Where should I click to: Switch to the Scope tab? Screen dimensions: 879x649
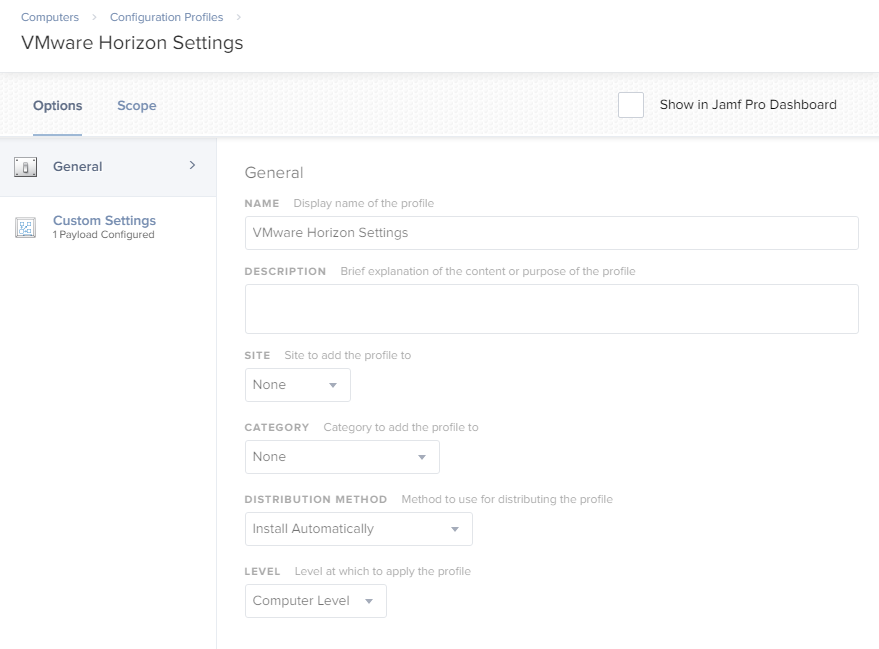pyautogui.click(x=136, y=105)
